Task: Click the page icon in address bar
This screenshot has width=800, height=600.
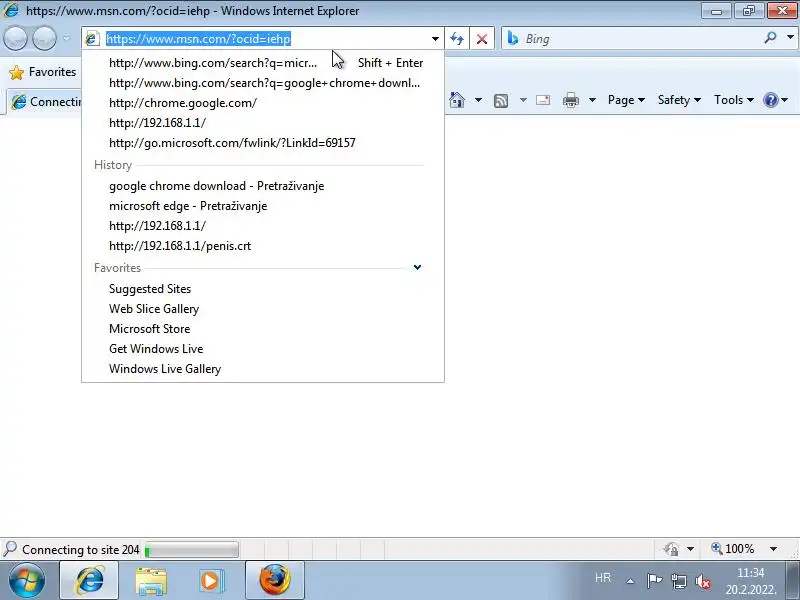Action: click(92, 38)
